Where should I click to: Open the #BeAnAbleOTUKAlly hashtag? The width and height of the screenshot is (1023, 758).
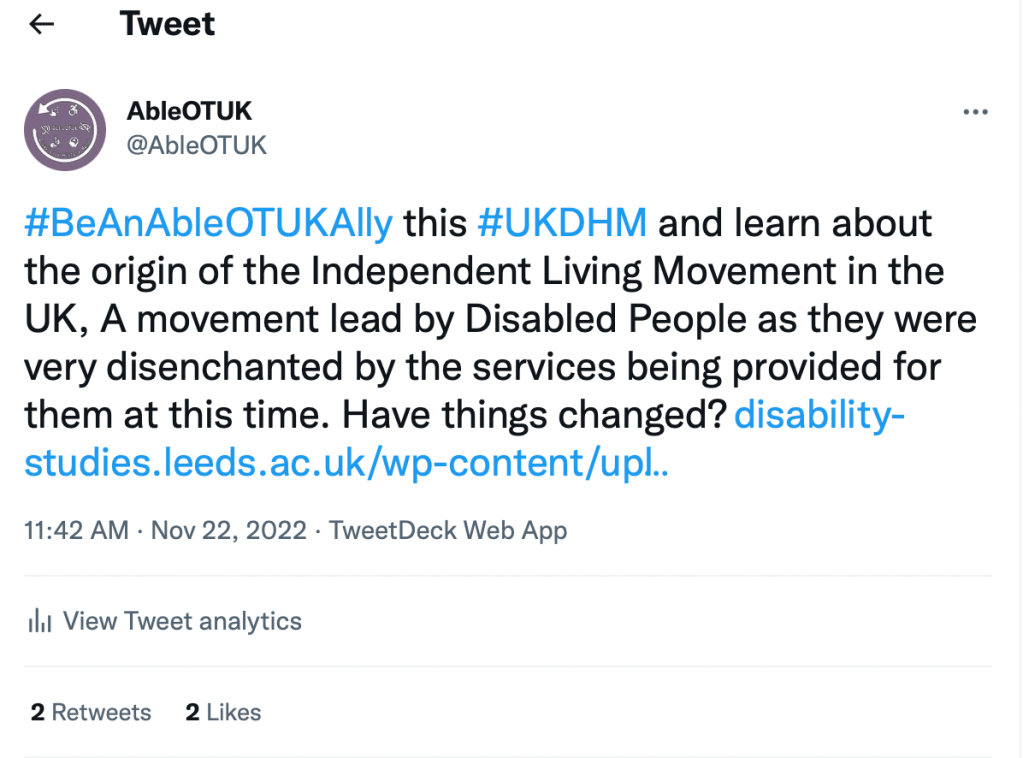tap(208, 222)
